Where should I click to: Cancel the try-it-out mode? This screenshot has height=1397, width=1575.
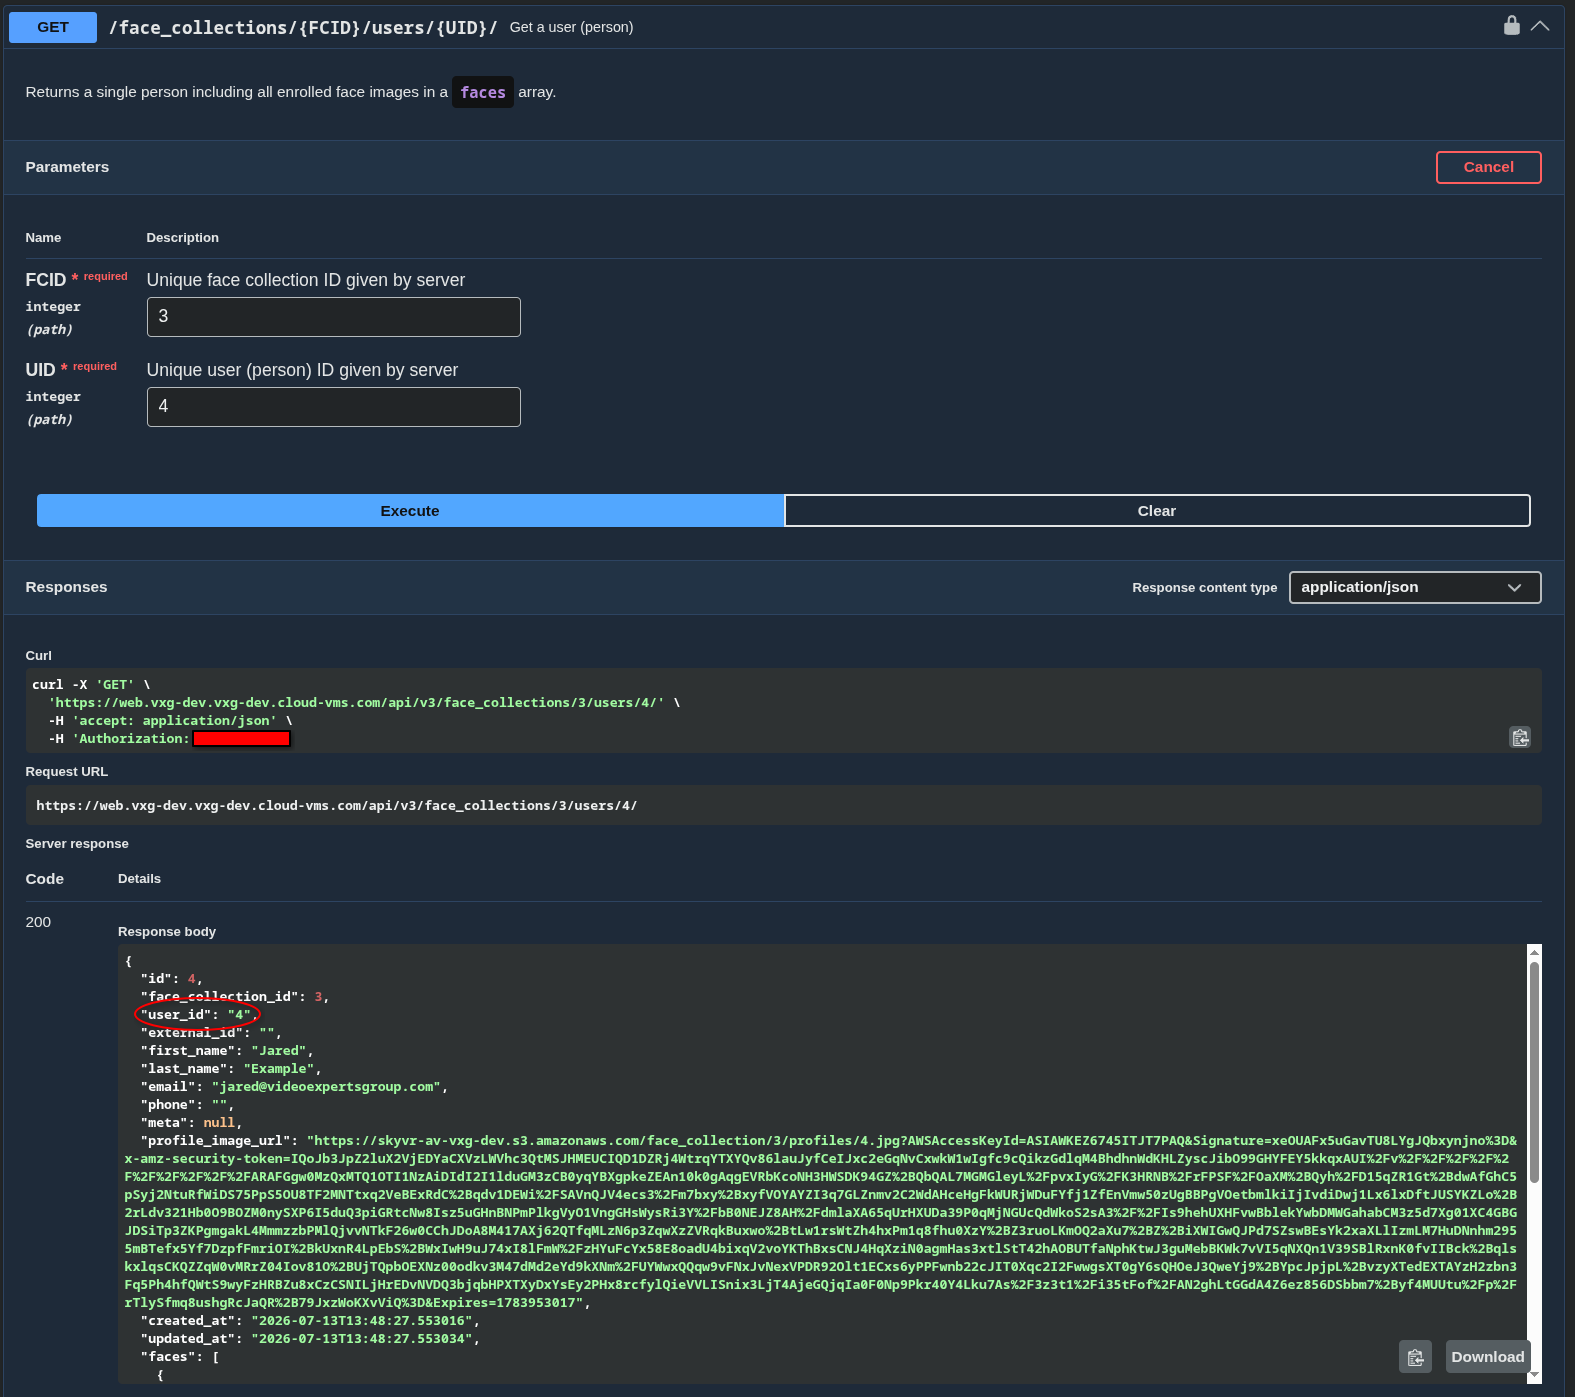1488,167
